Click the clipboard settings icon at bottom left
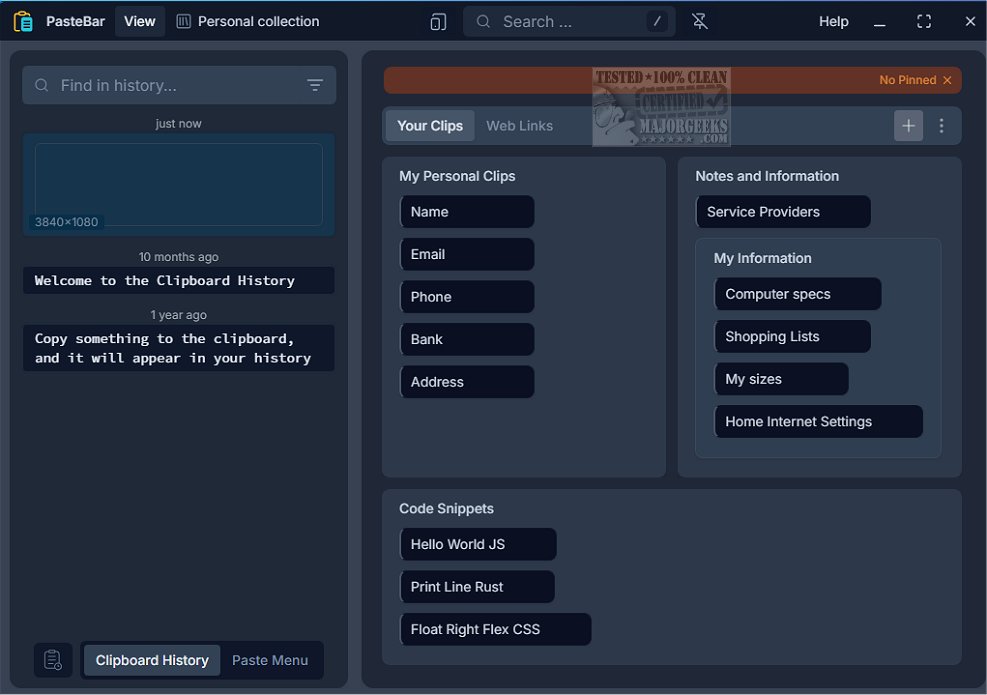This screenshot has width=987, height=695. click(x=53, y=660)
